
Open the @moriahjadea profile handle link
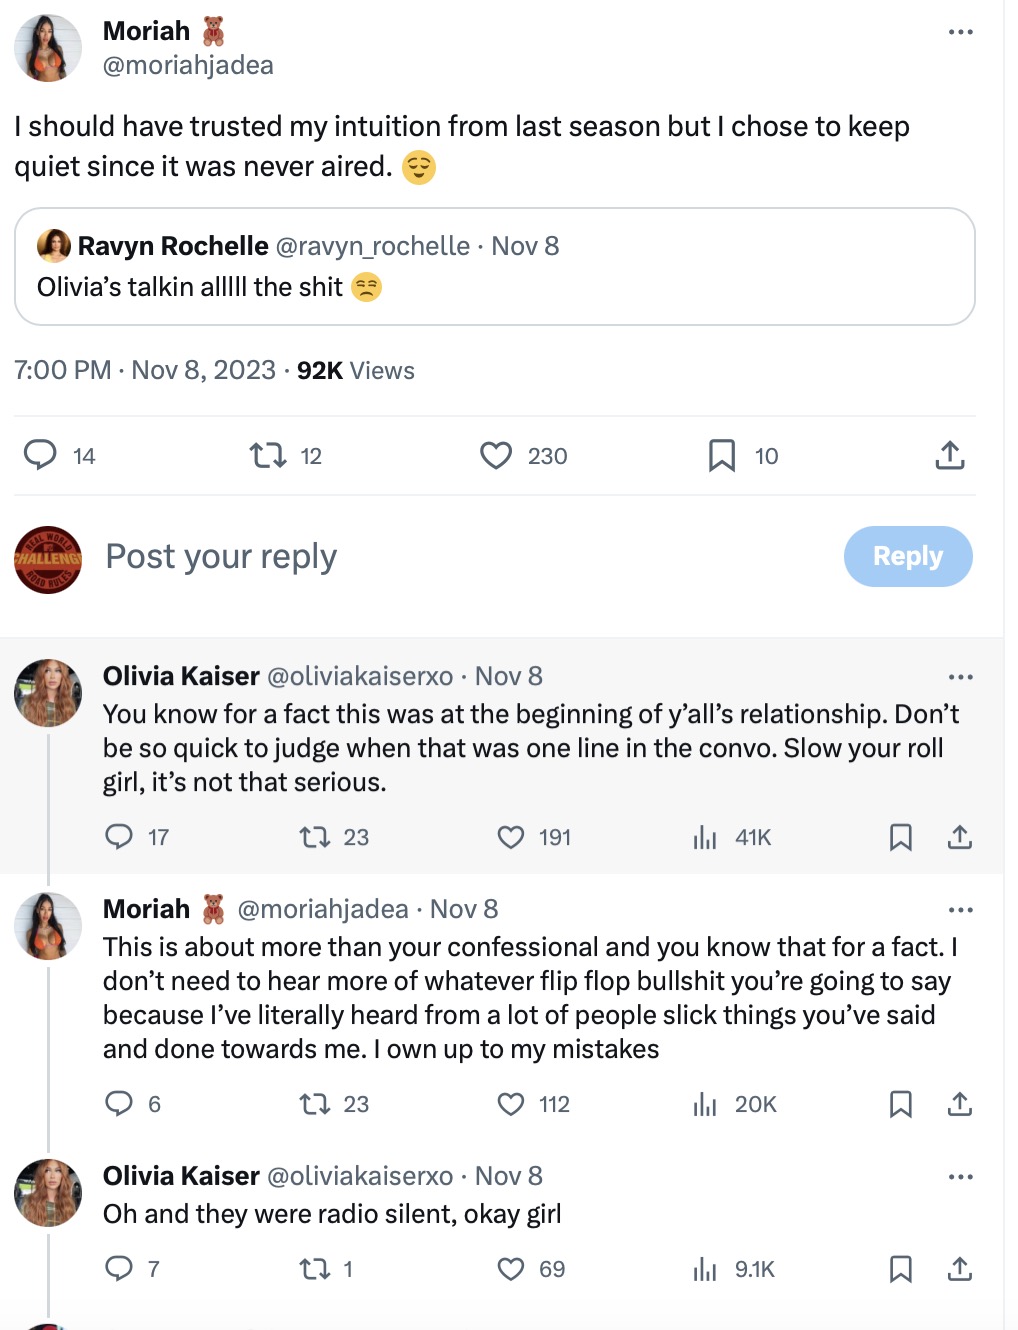pyautogui.click(x=188, y=65)
